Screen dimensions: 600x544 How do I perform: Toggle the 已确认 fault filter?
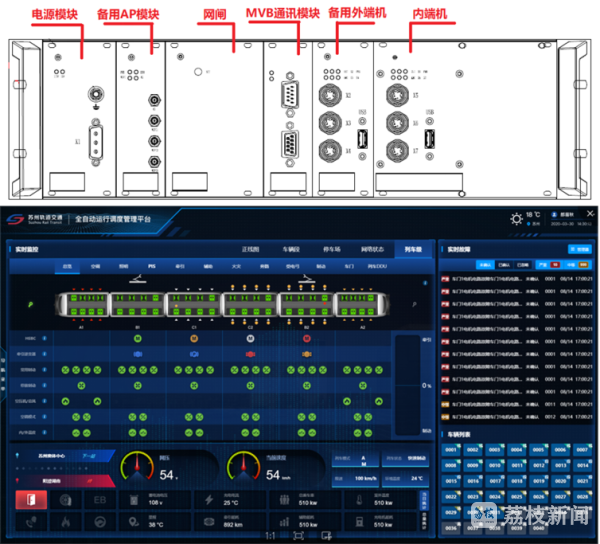tap(503, 265)
